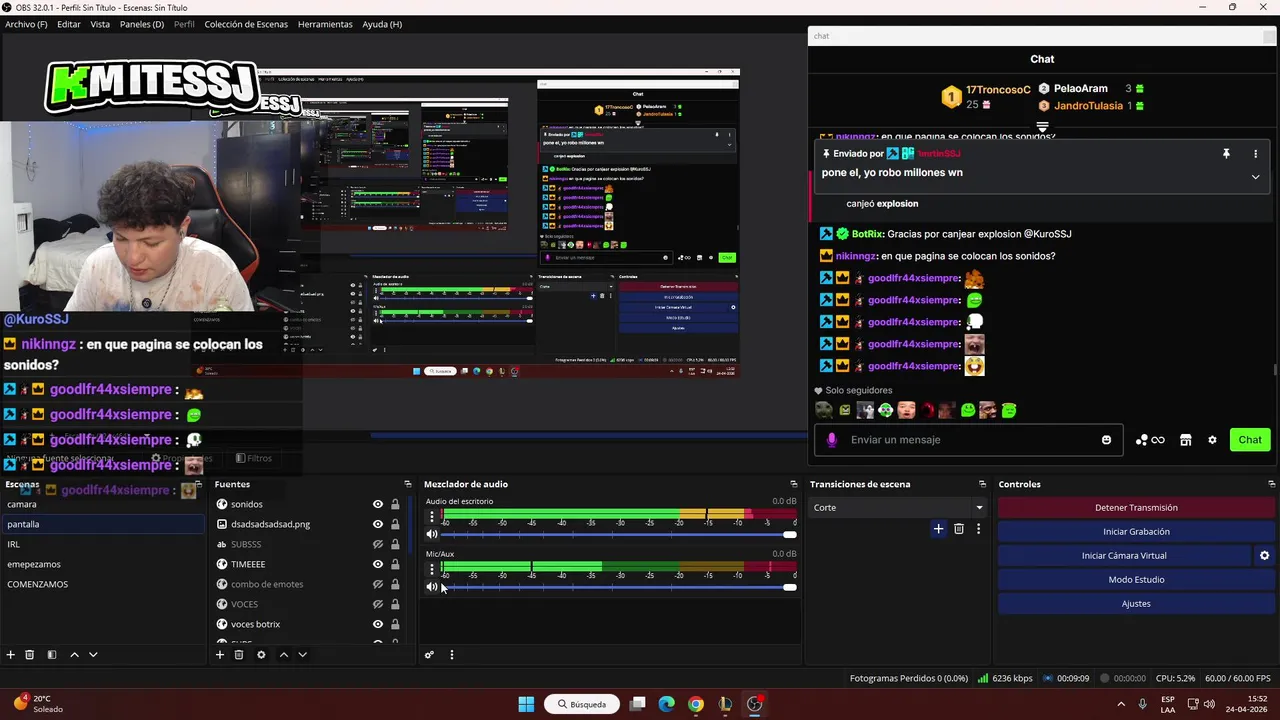Unlock the sonidos source lock icon
This screenshot has height=720, width=1280.
395,505
